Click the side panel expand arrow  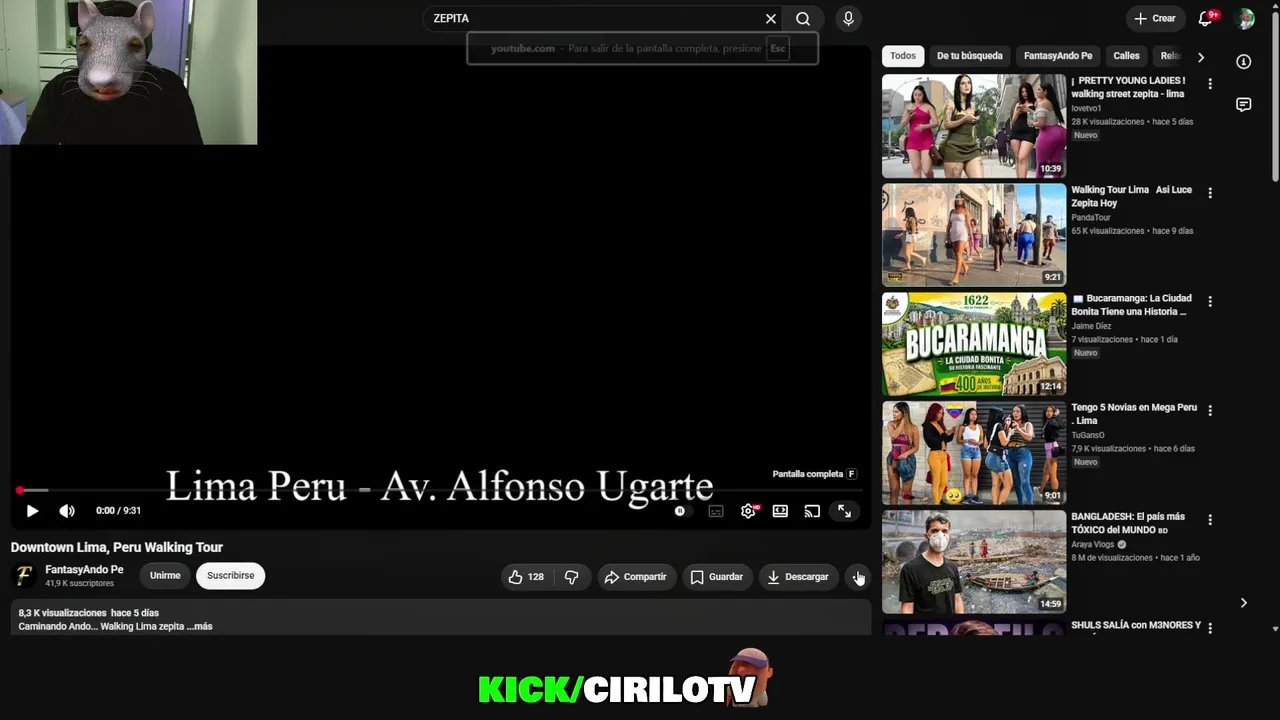tap(1244, 603)
